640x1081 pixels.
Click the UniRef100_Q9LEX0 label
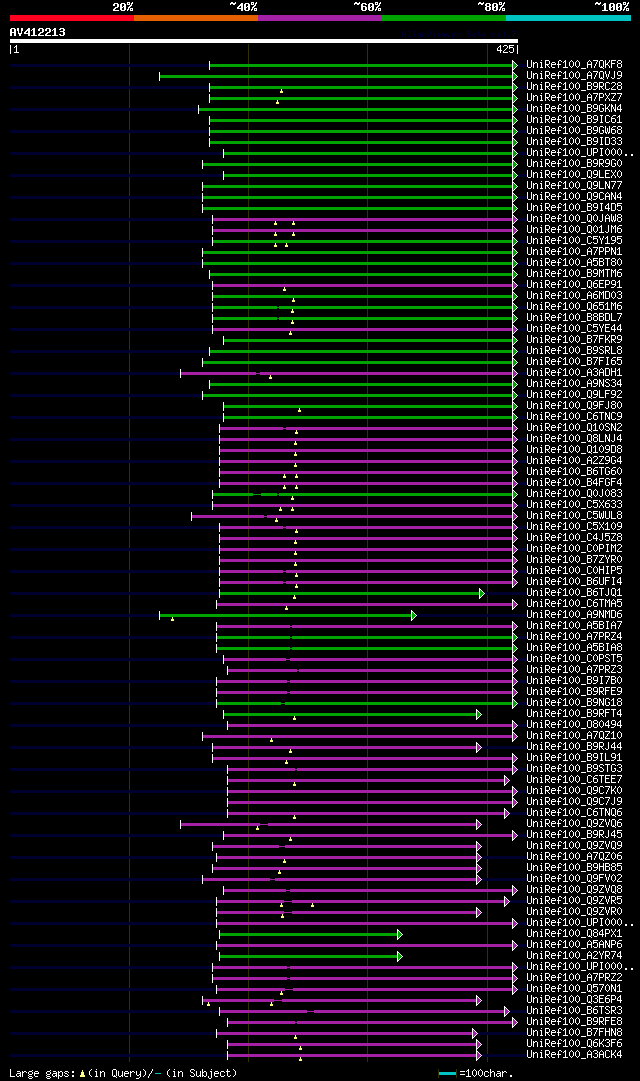(x=574, y=175)
